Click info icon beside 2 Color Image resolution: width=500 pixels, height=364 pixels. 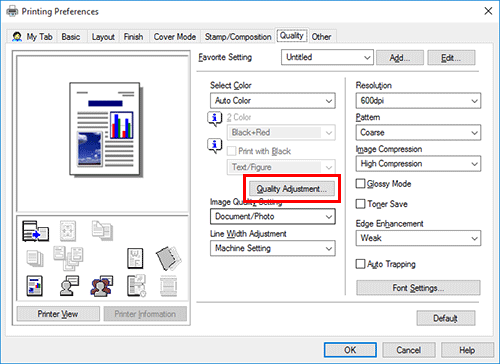coord(215,118)
